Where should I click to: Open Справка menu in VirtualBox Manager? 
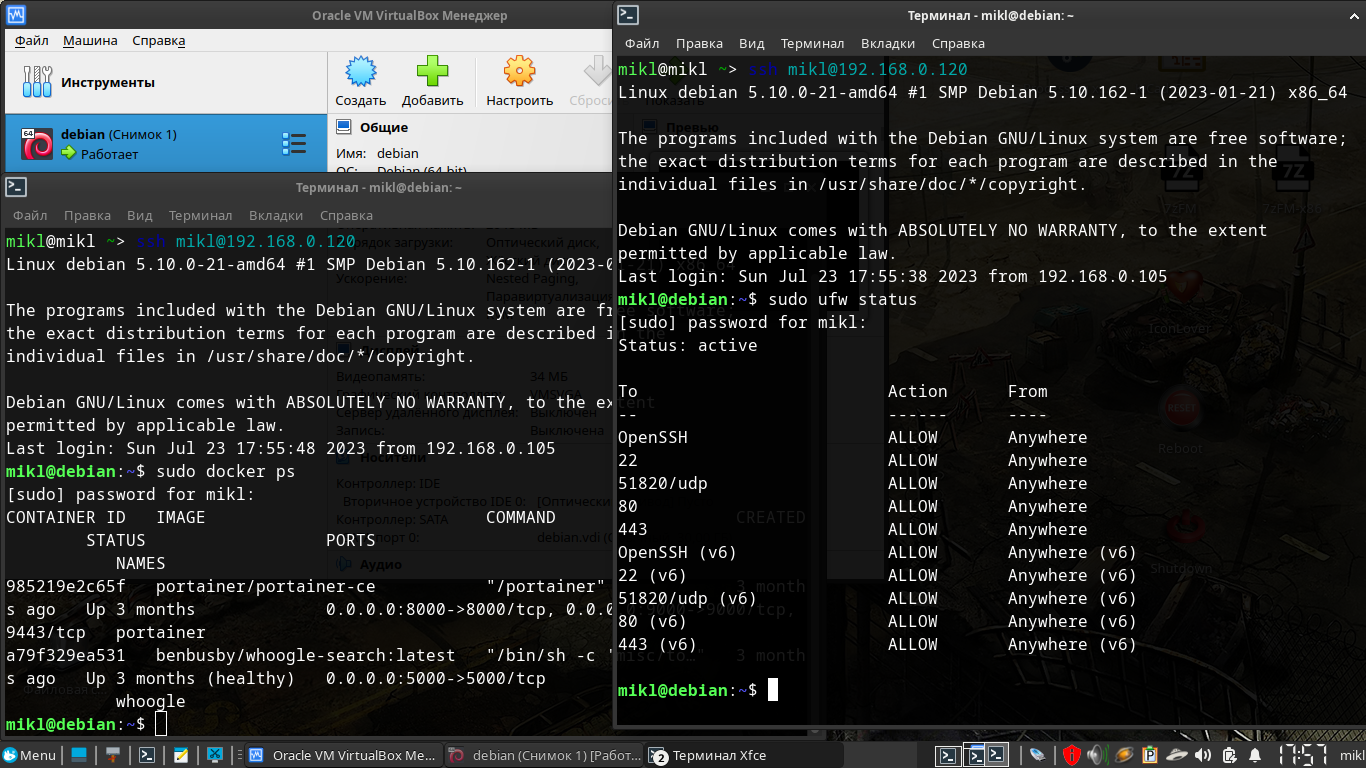pyautogui.click(x=158, y=41)
